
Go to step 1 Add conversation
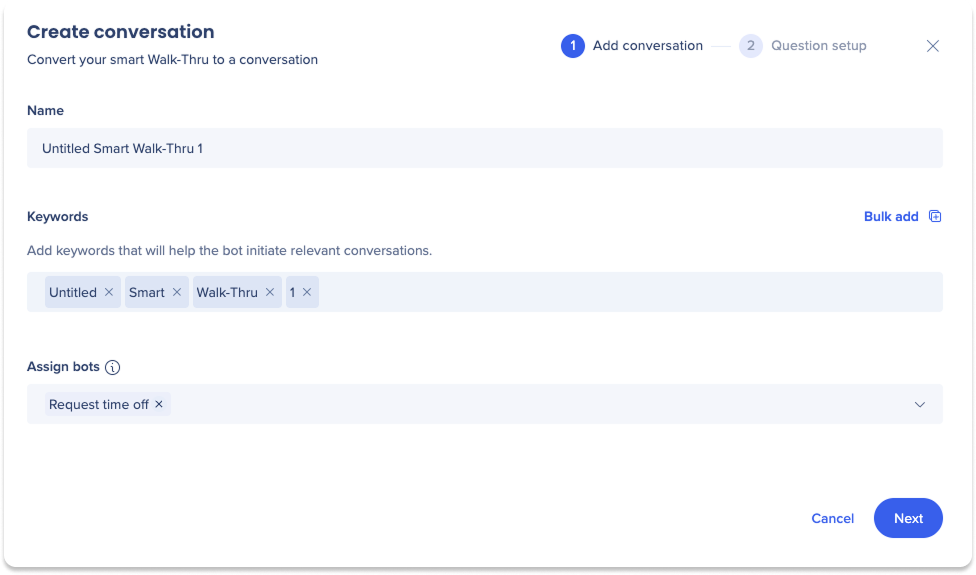point(632,46)
